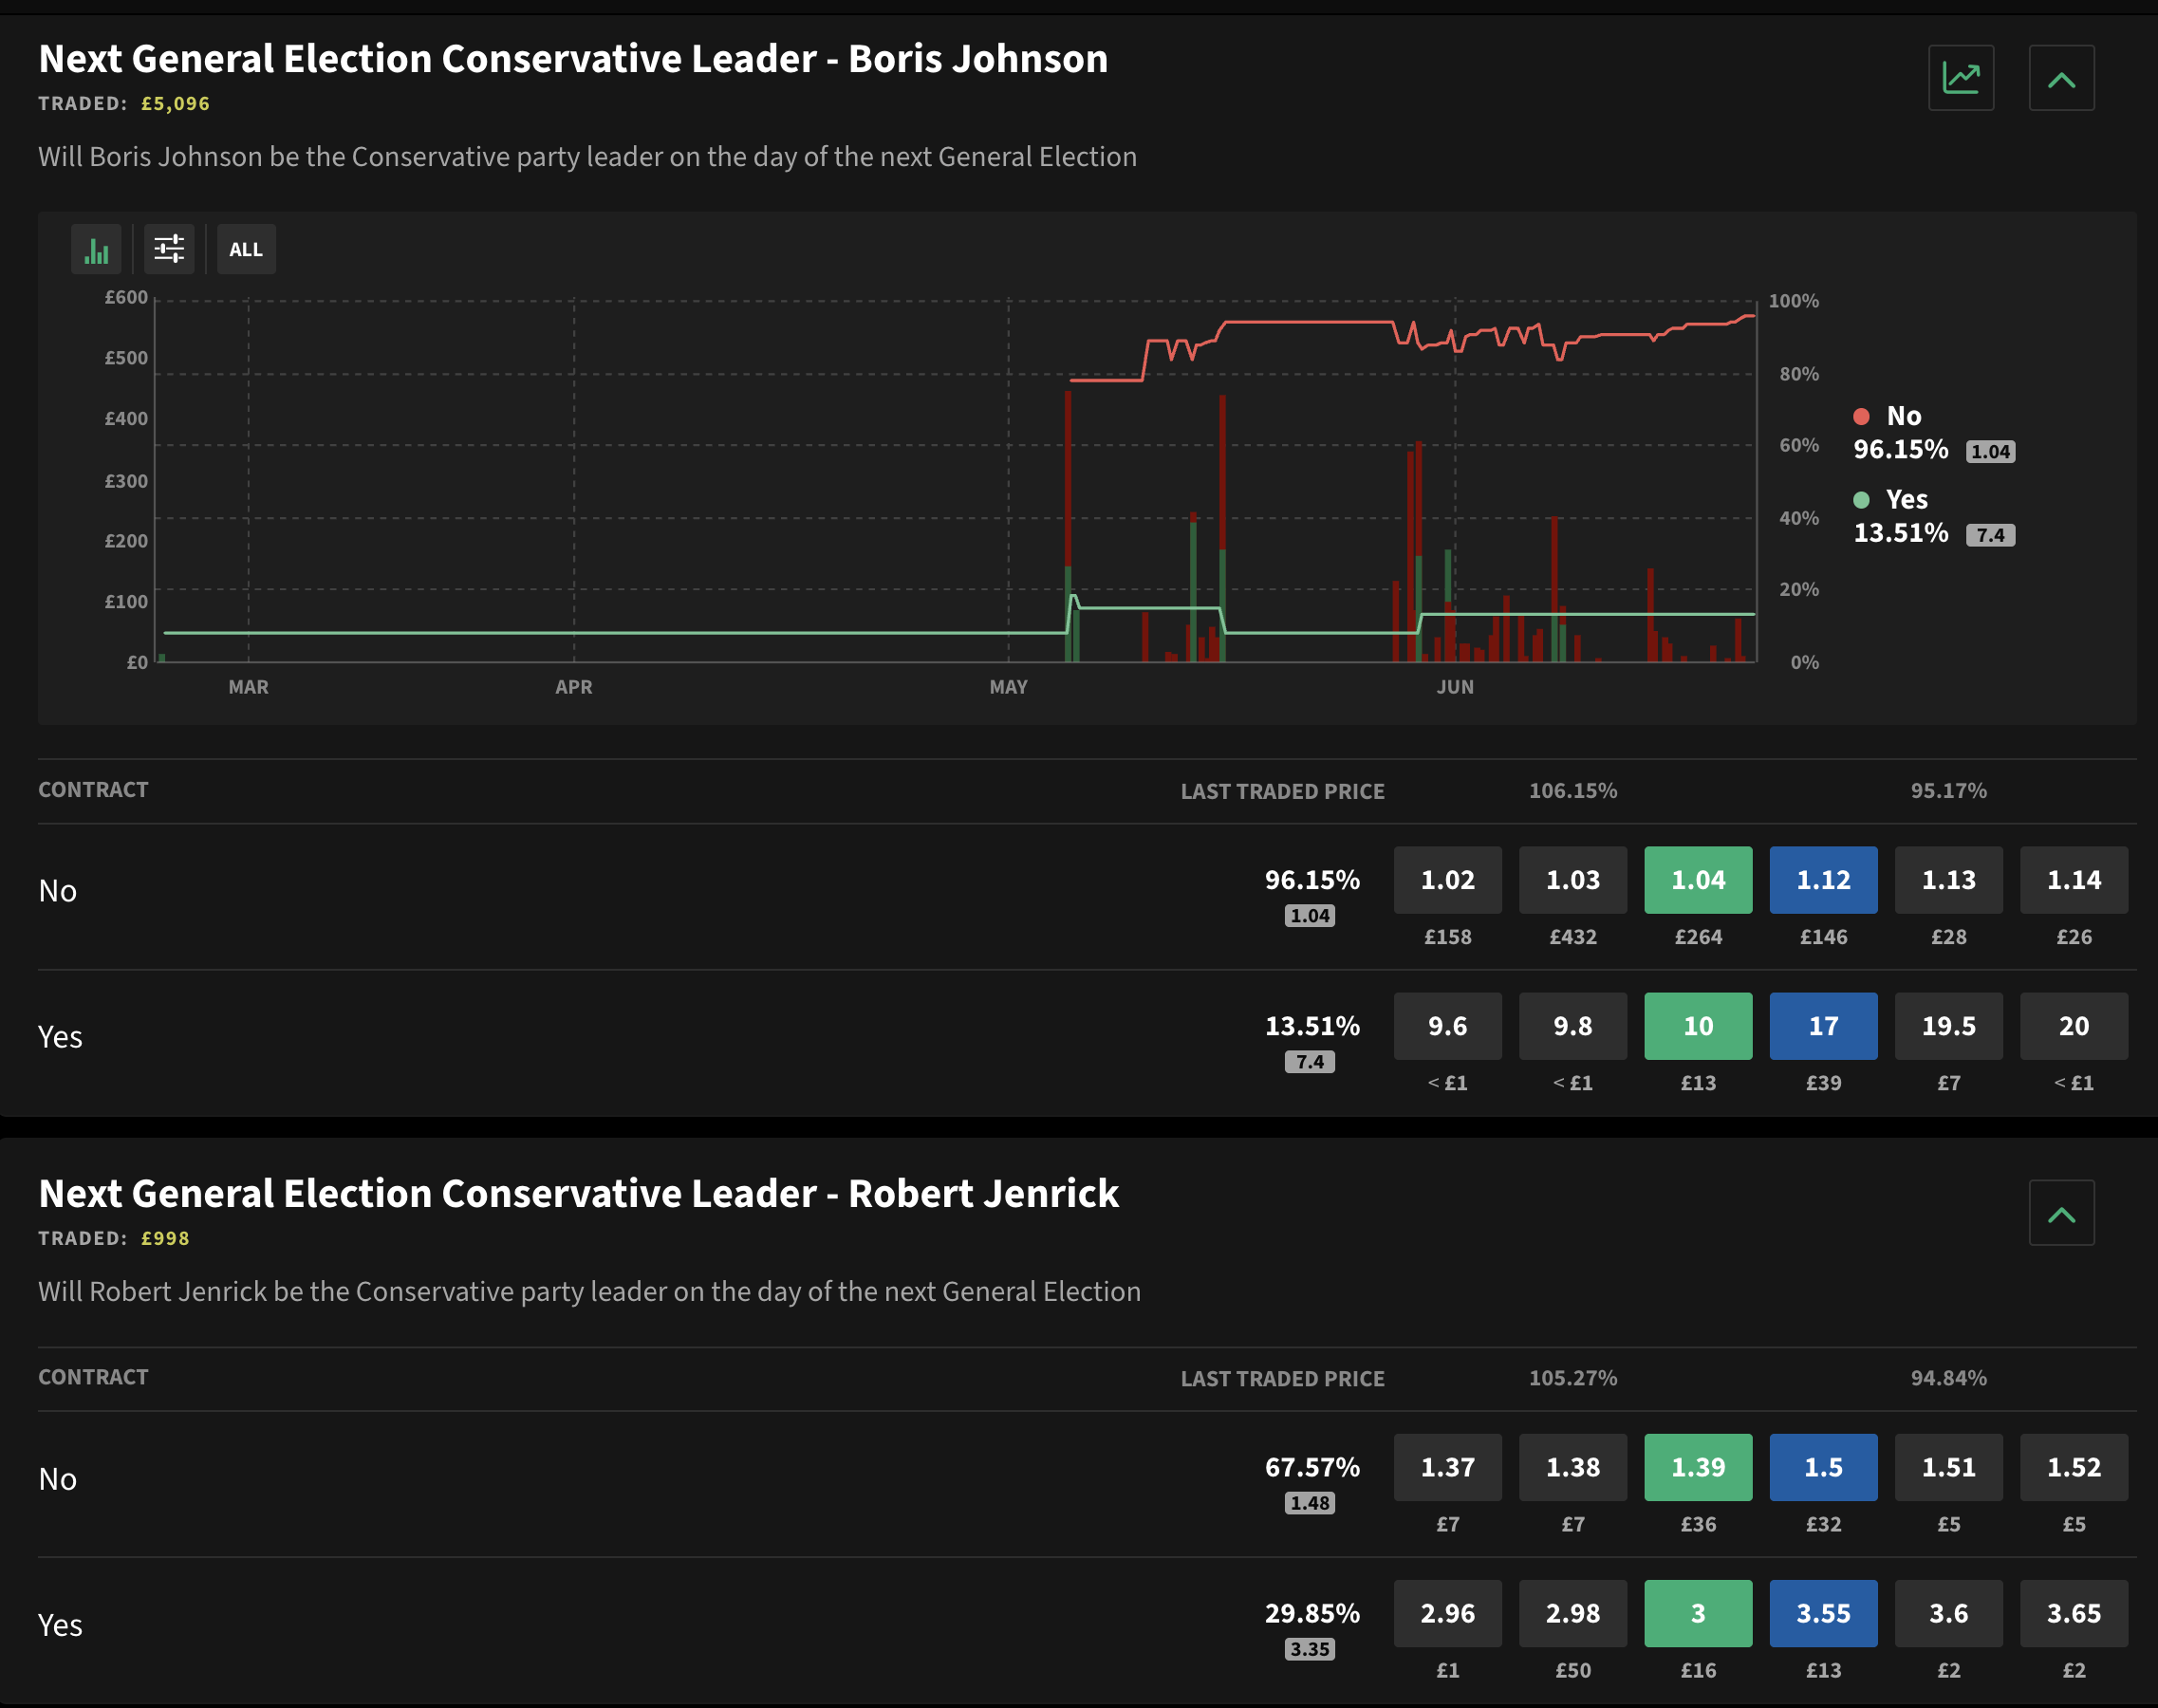Click the £264 amount under 1.04

tap(1698, 937)
